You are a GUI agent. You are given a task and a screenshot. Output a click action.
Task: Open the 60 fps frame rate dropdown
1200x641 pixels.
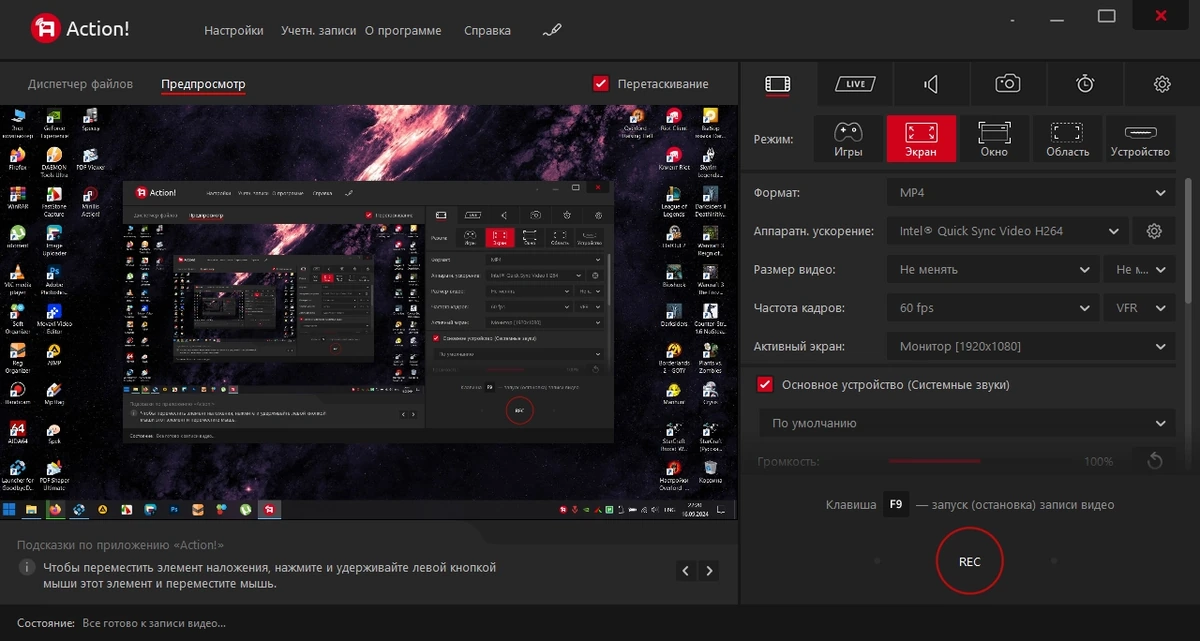point(993,308)
